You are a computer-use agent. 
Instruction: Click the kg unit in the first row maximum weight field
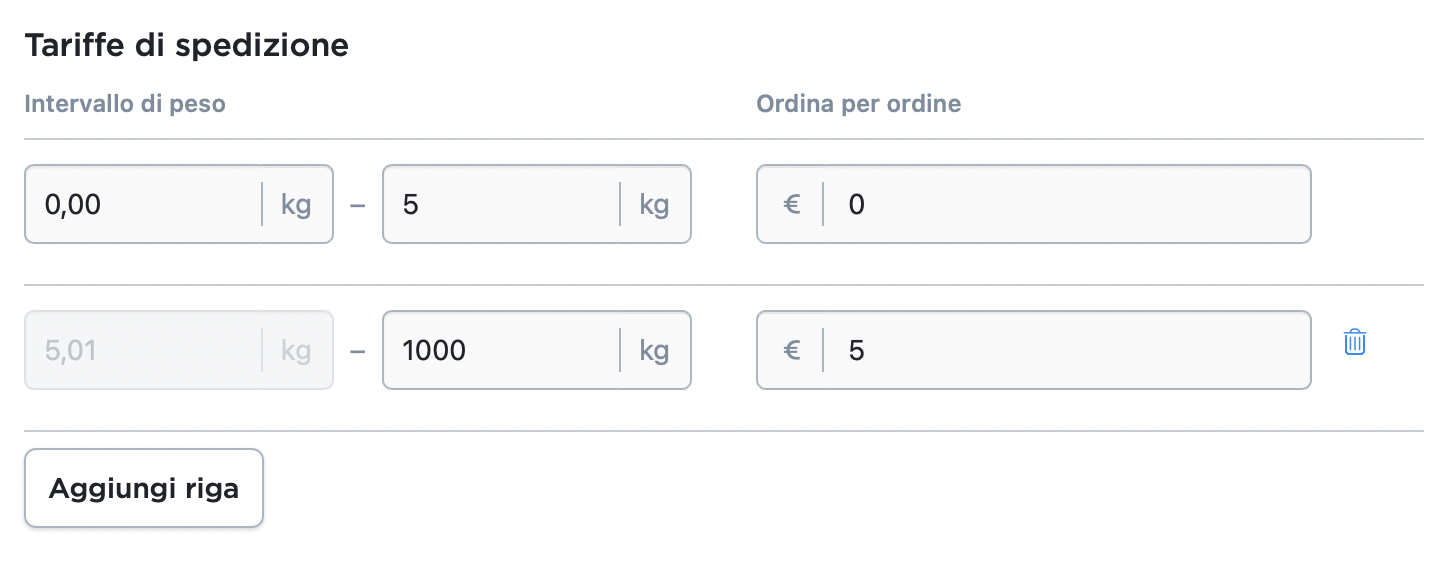[654, 205]
